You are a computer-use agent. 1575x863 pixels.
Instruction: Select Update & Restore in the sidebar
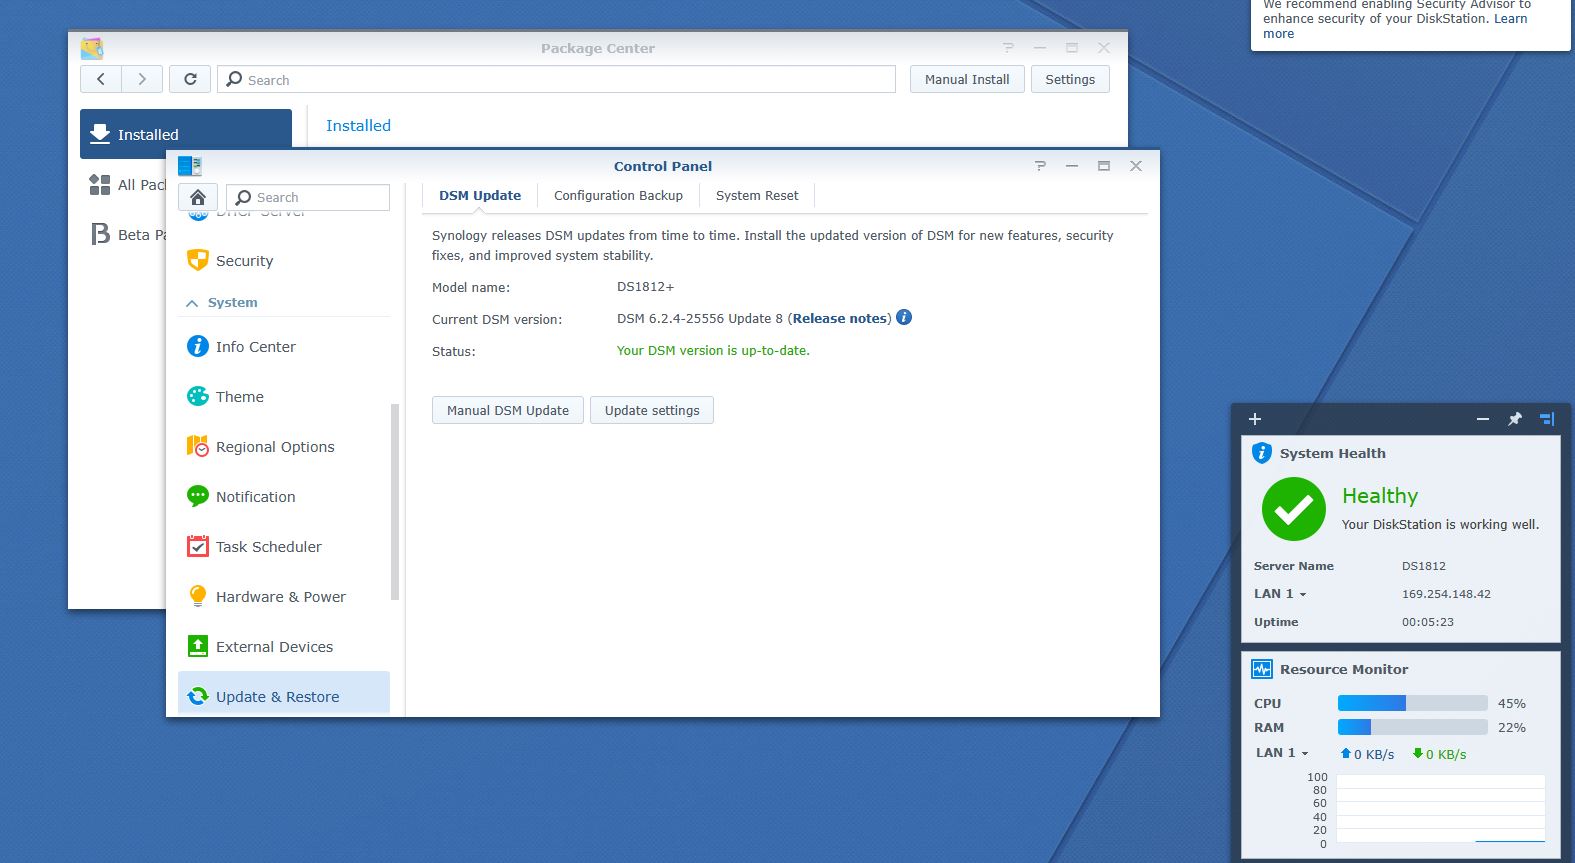[284, 694]
